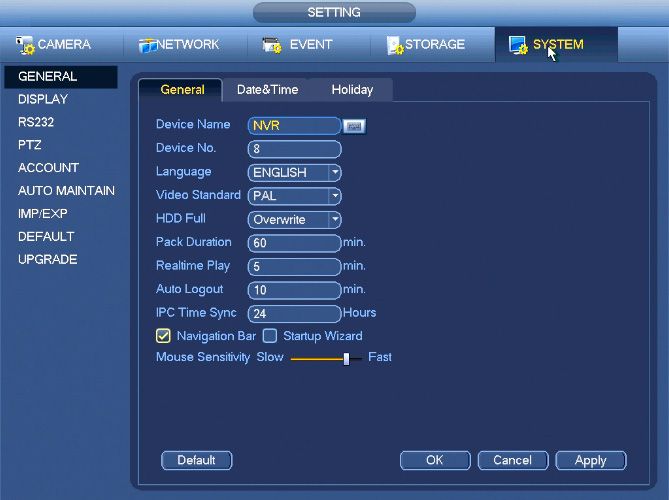Switch to the General tab
The image size is (669, 500).
(182, 90)
